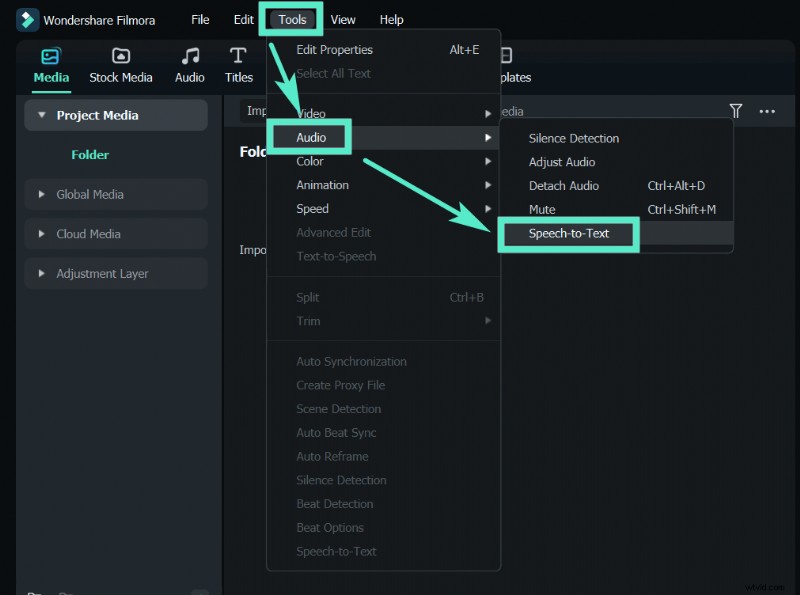Screen dimensions: 800x595
Task: Select the Folder item under Project Media
Action: [90, 155]
